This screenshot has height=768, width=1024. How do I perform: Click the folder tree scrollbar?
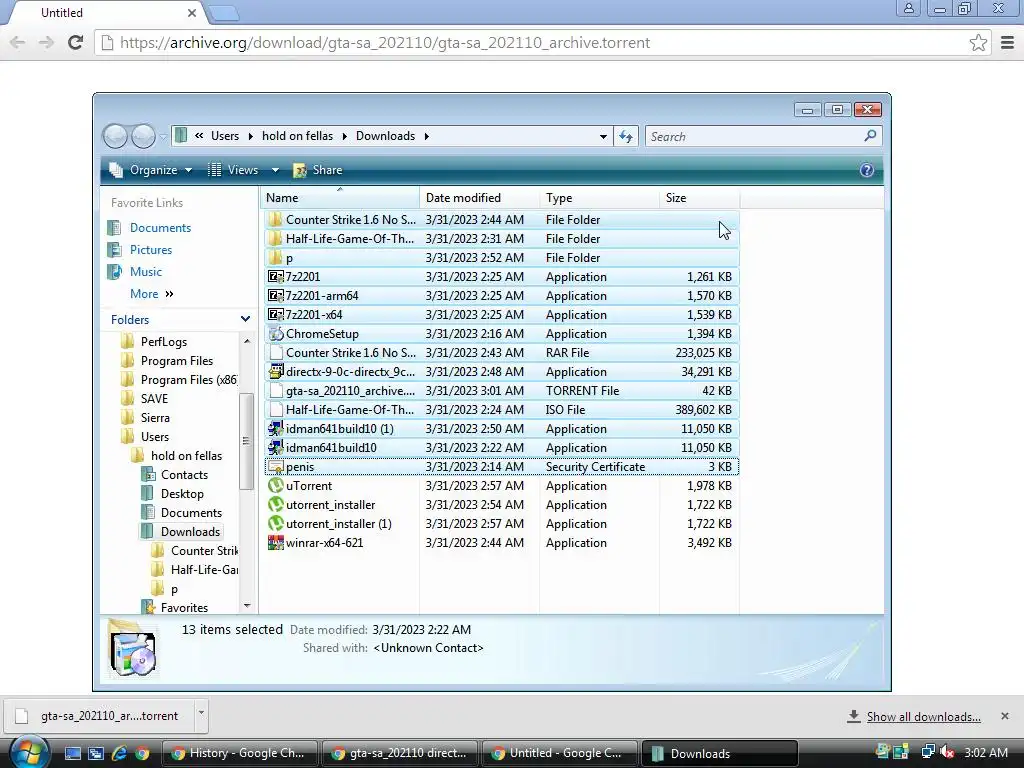coord(246,441)
